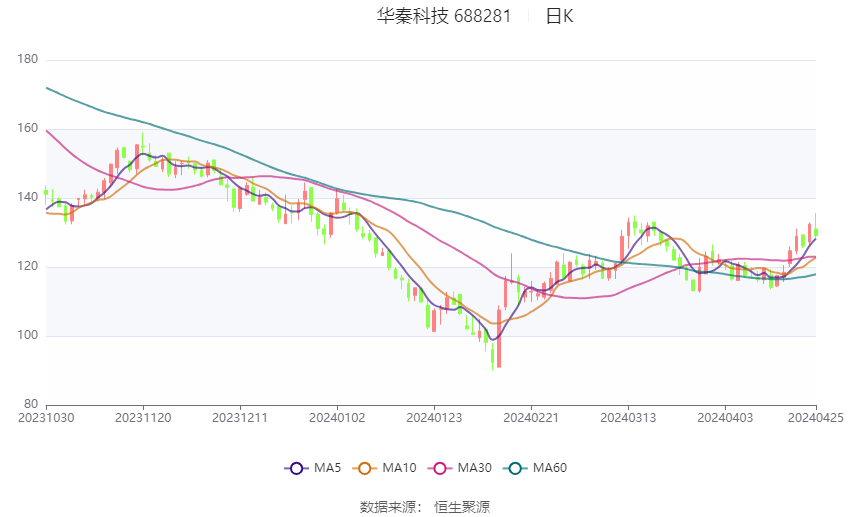850x517 pixels.
Task: Disable MA60 series via legend text
Action: coord(549,467)
